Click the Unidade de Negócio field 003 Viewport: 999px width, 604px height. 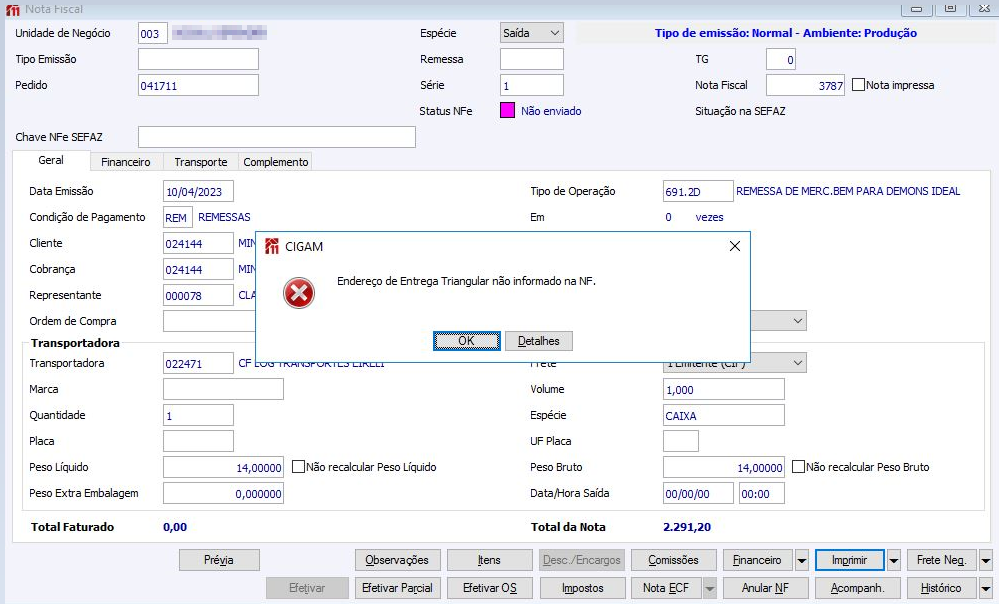pyautogui.click(x=152, y=33)
